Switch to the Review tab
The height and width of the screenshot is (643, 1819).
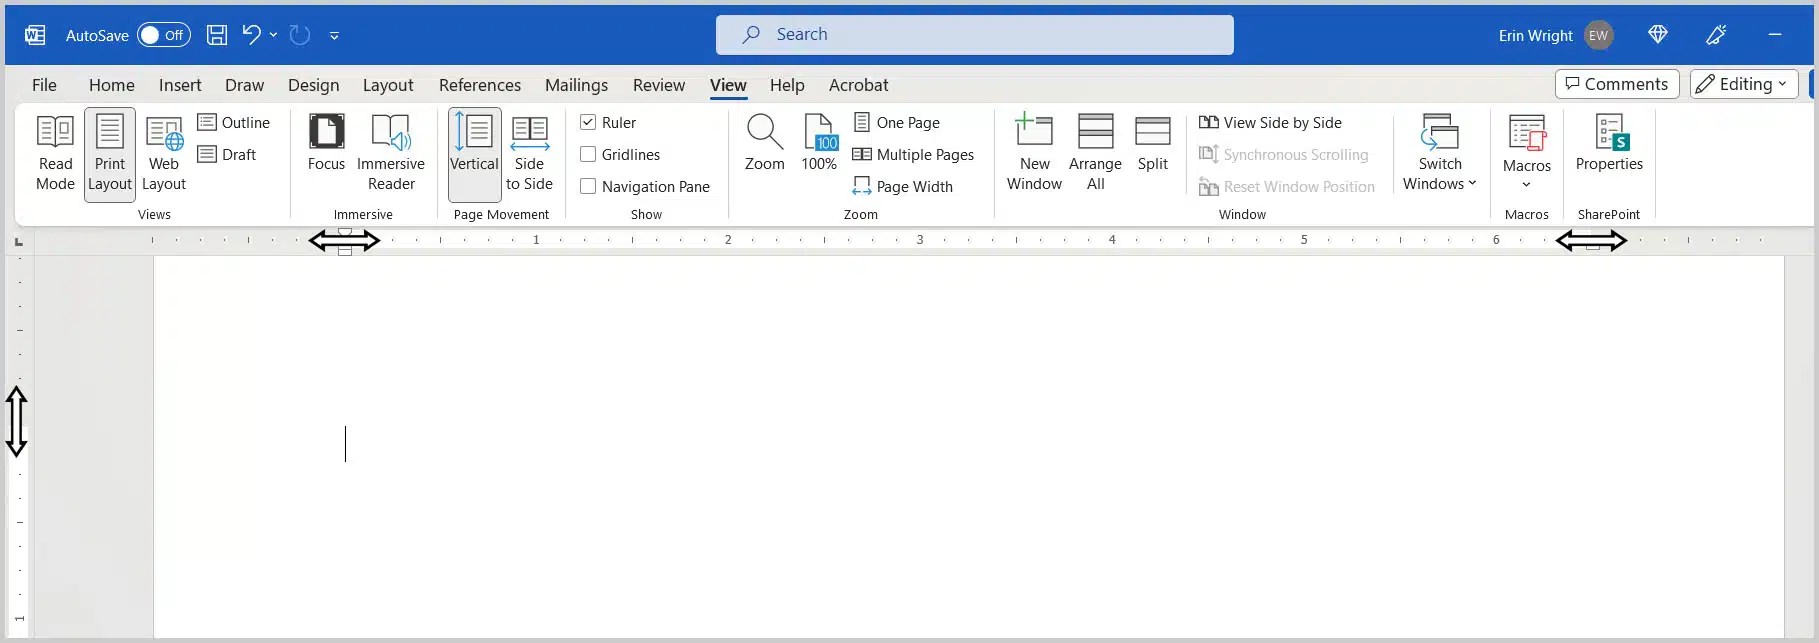[x=659, y=85]
